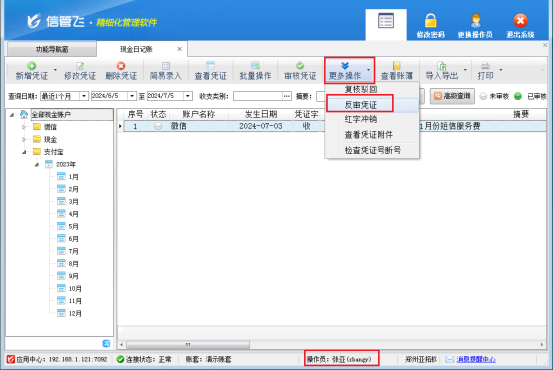Viewport: 553px width, 370px height.
Task: Open the 批量操作 batch operation tool
Action: pos(255,71)
